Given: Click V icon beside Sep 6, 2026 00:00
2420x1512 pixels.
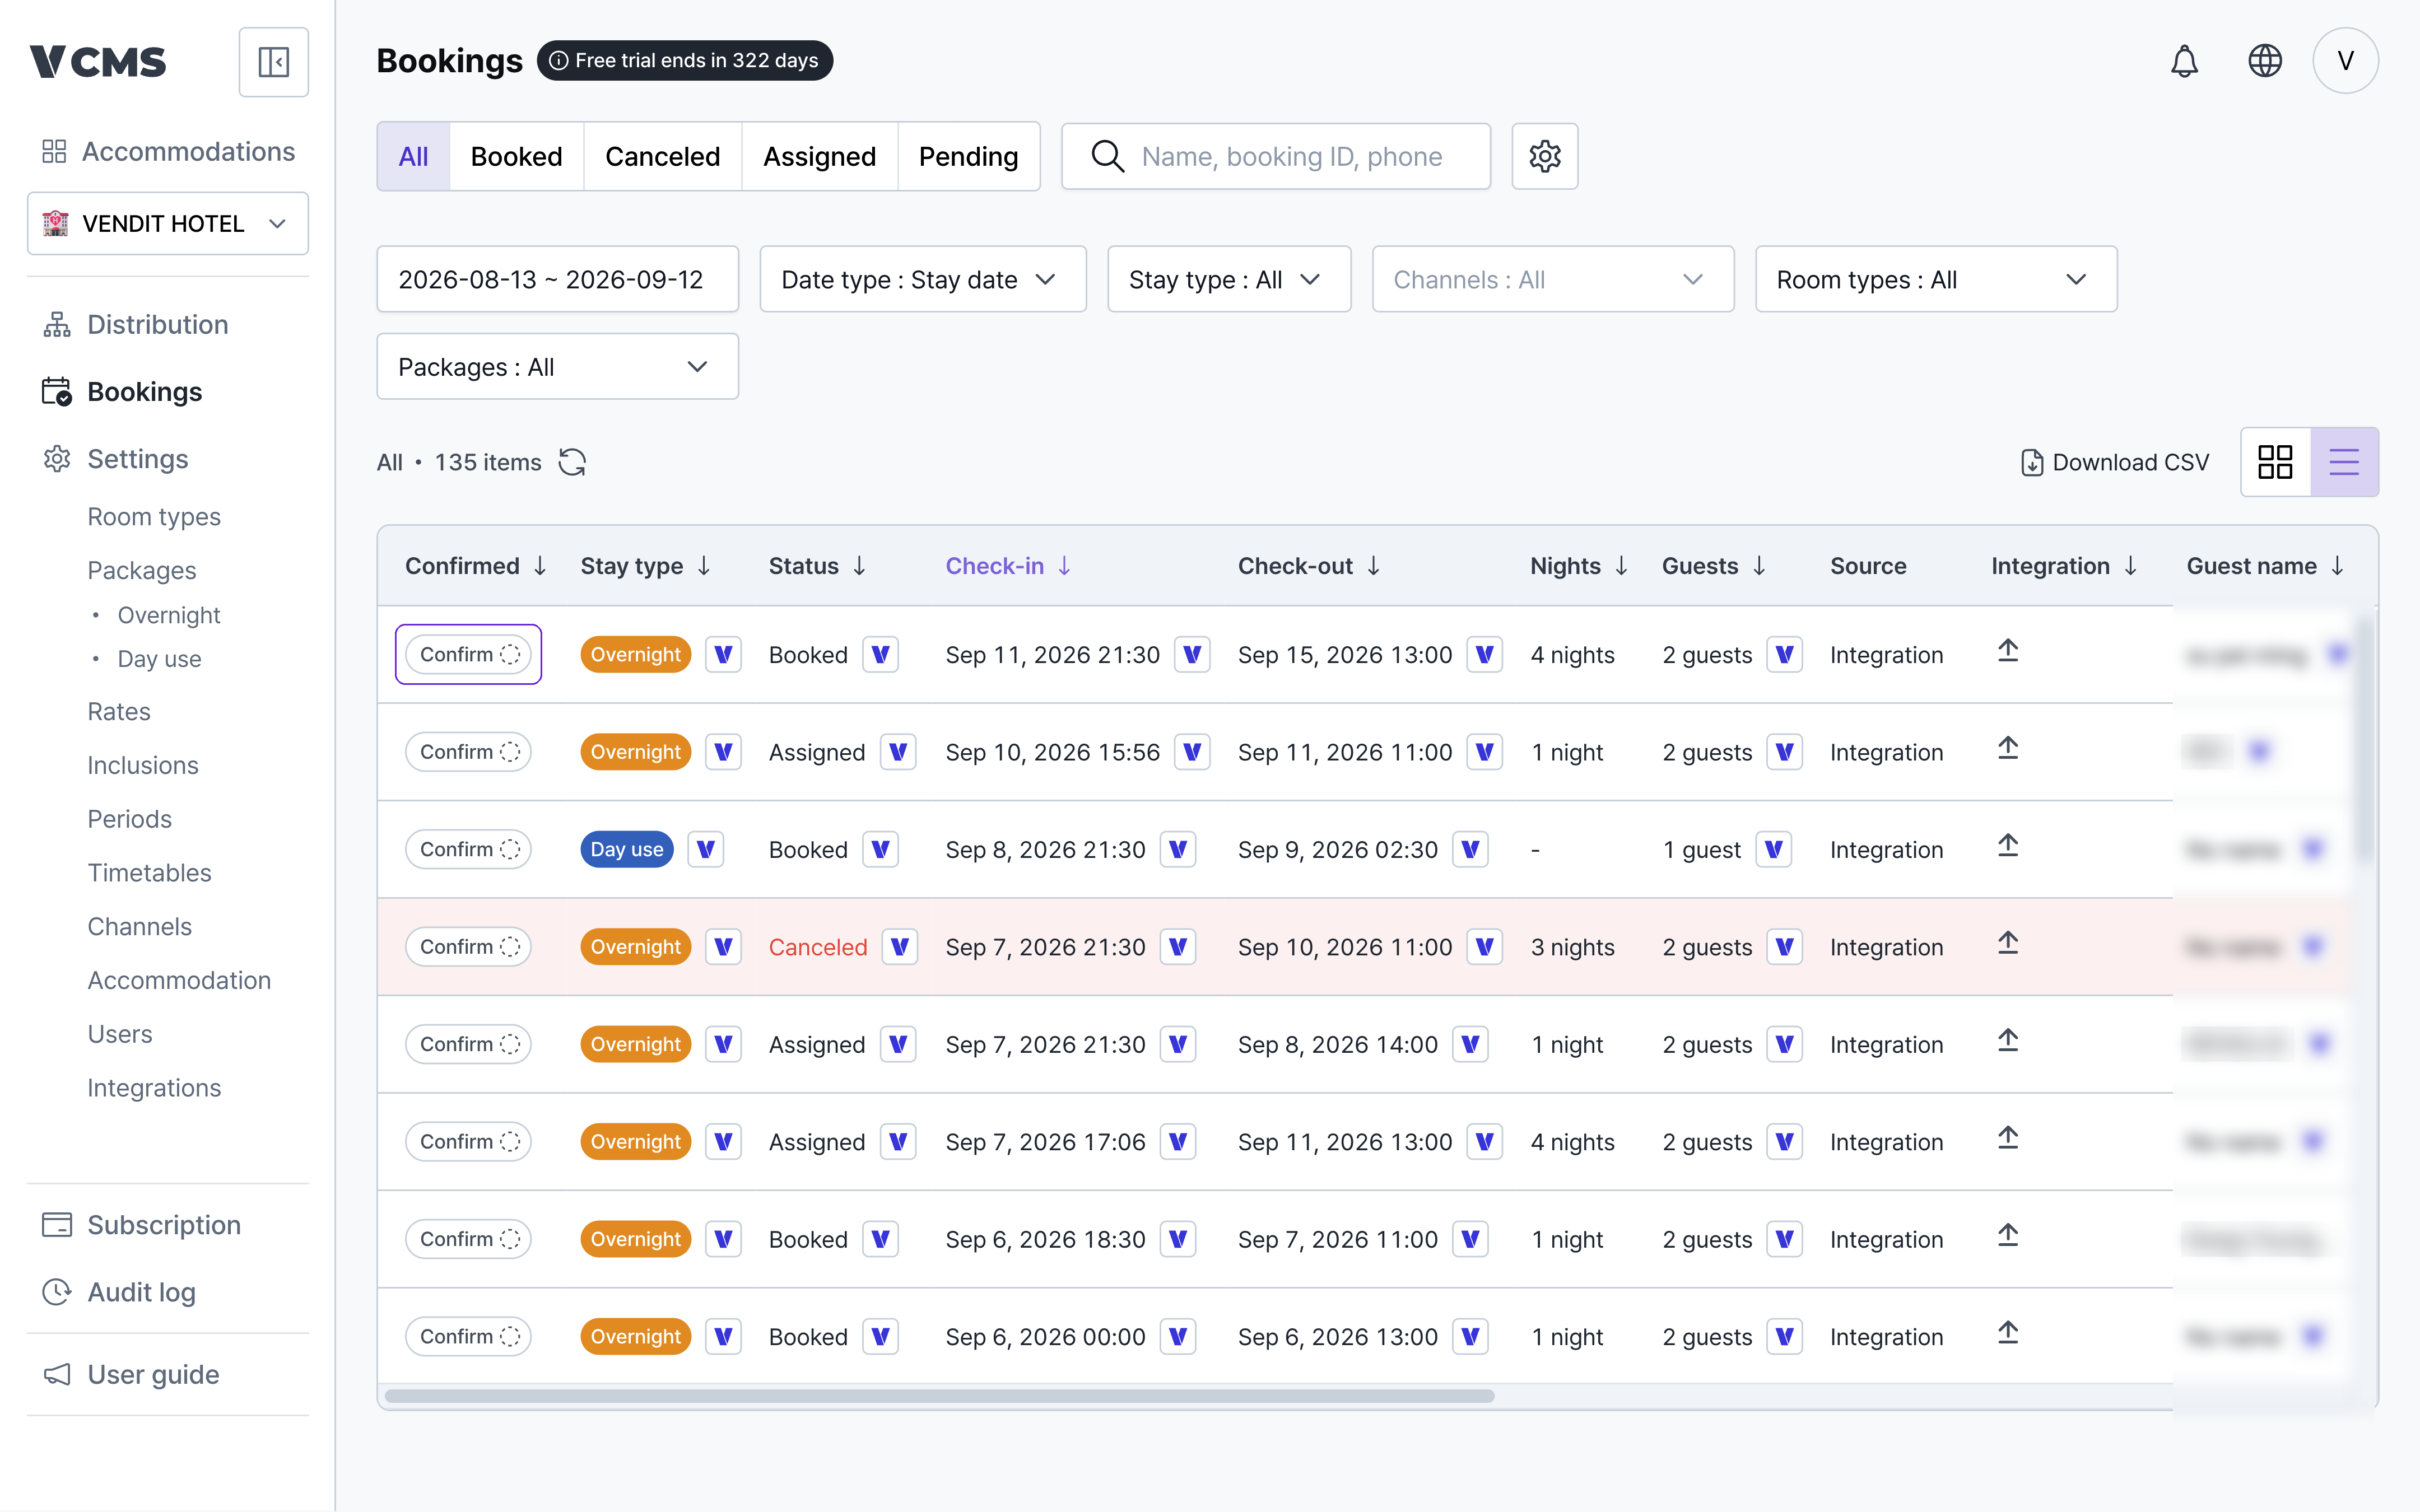Looking at the screenshot, I should (x=1178, y=1337).
